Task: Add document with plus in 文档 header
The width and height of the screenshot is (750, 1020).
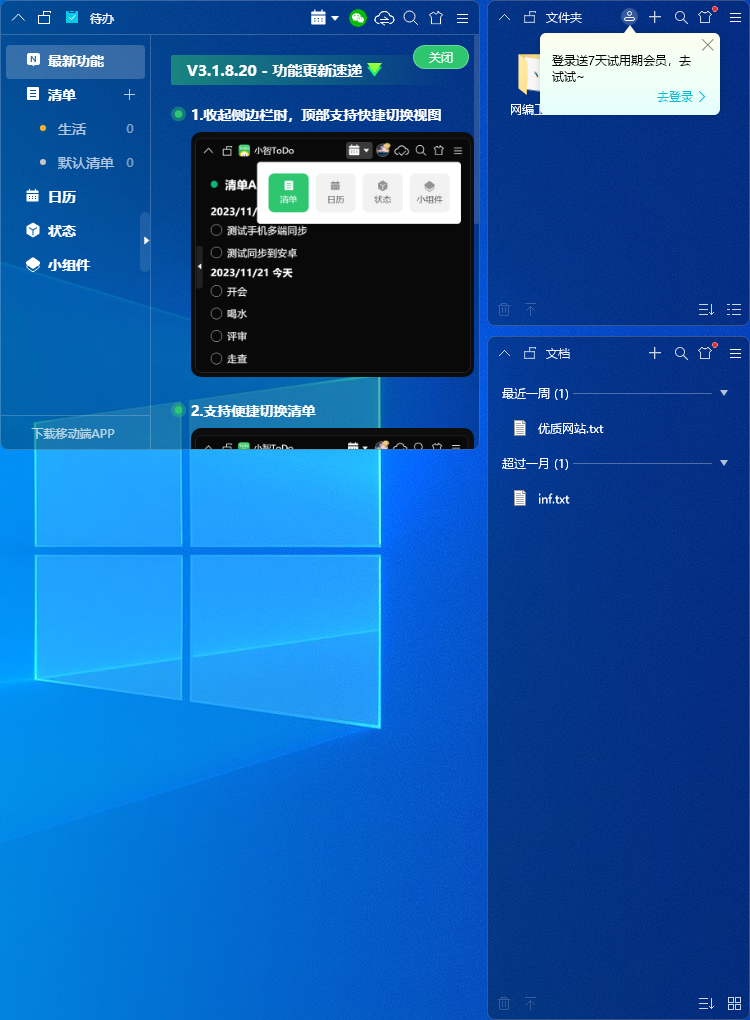Action: pyautogui.click(x=655, y=353)
